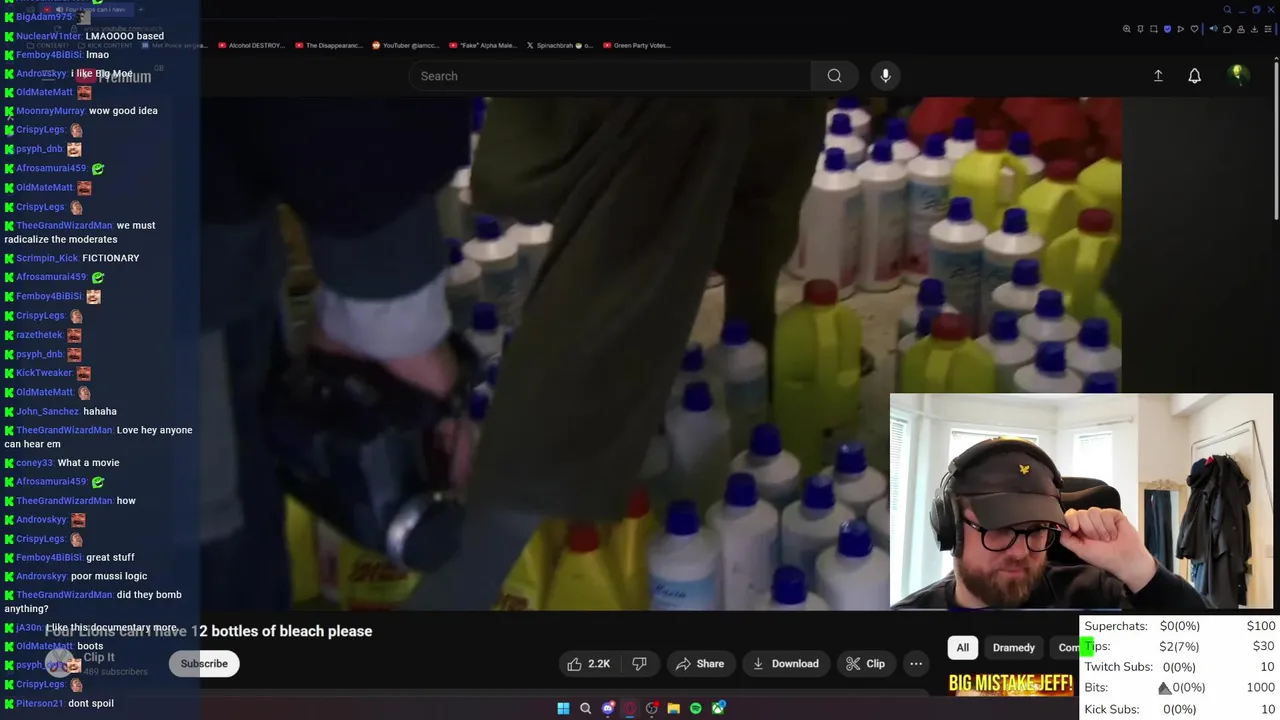Image resolution: width=1280 pixels, height=720 pixels.
Task: Click the browser search-tabs magnifier at top
Action: pos(1227,10)
